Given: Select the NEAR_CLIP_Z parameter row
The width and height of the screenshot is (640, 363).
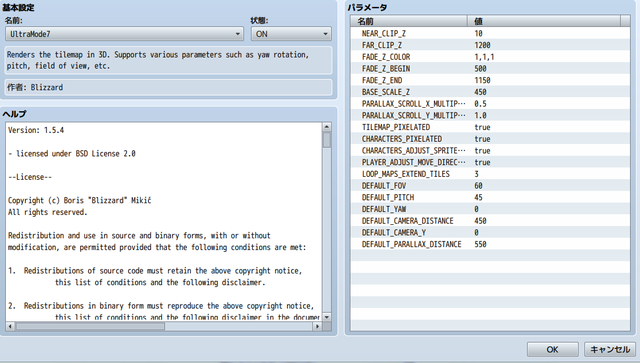Looking at the screenshot, I should point(490,33).
